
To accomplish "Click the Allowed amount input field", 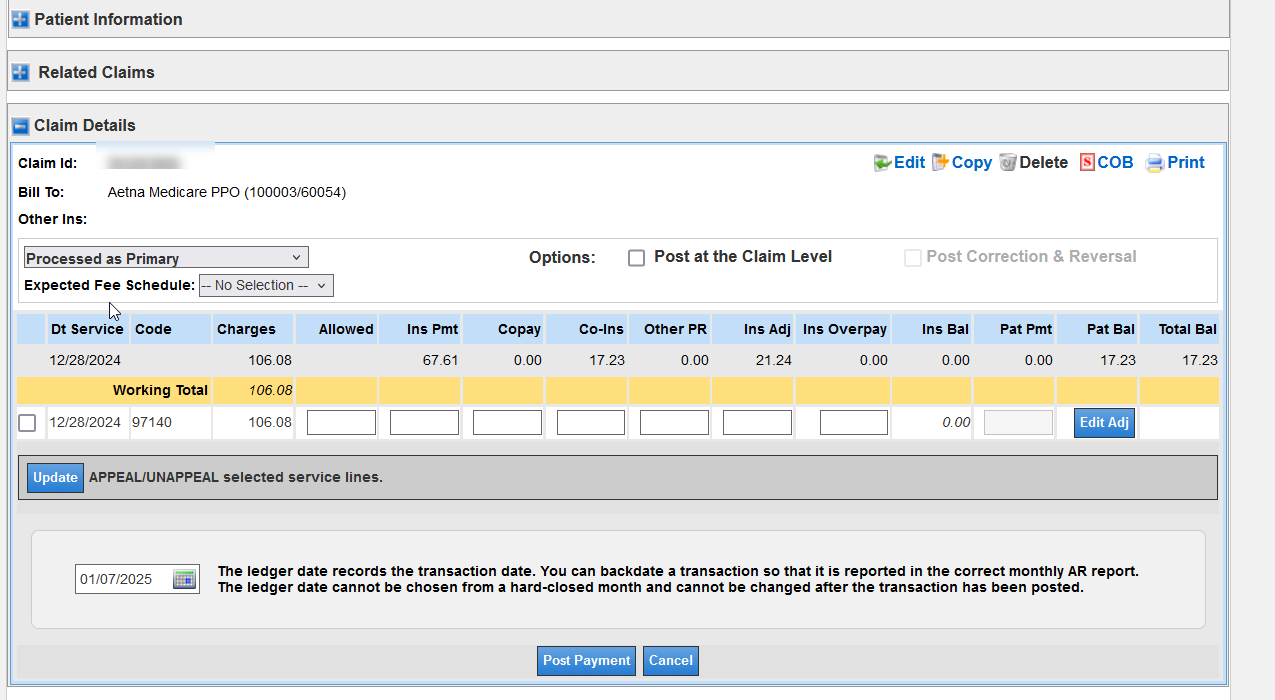I will tap(341, 423).
